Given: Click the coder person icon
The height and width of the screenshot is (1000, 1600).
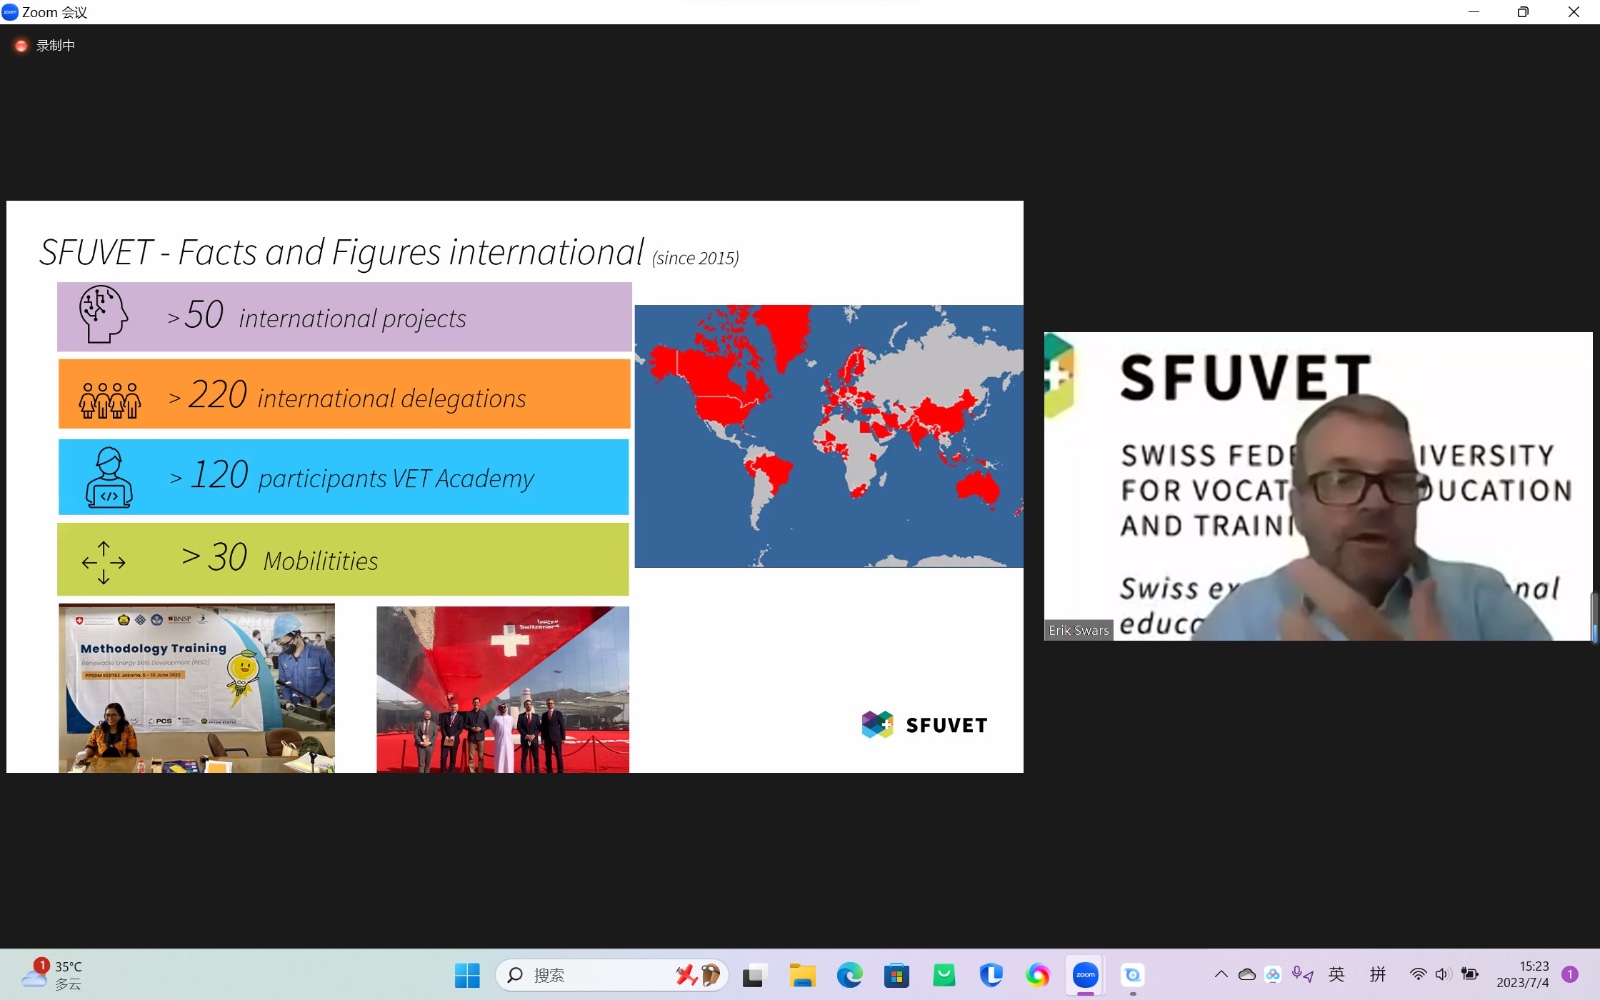Looking at the screenshot, I should tap(109, 477).
